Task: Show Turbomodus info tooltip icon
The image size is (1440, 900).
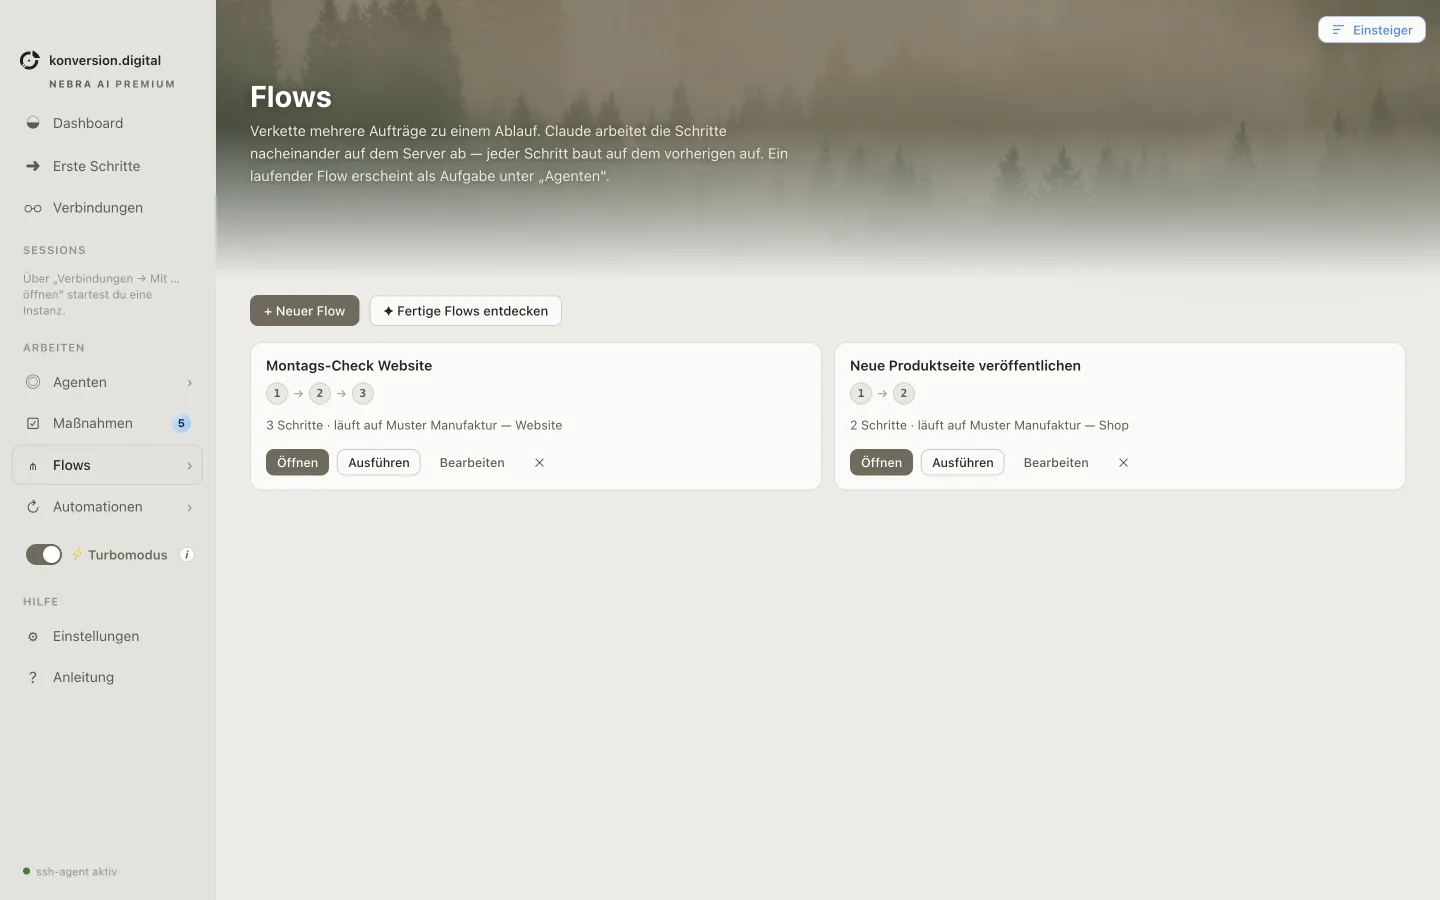Action: pyautogui.click(x=187, y=555)
